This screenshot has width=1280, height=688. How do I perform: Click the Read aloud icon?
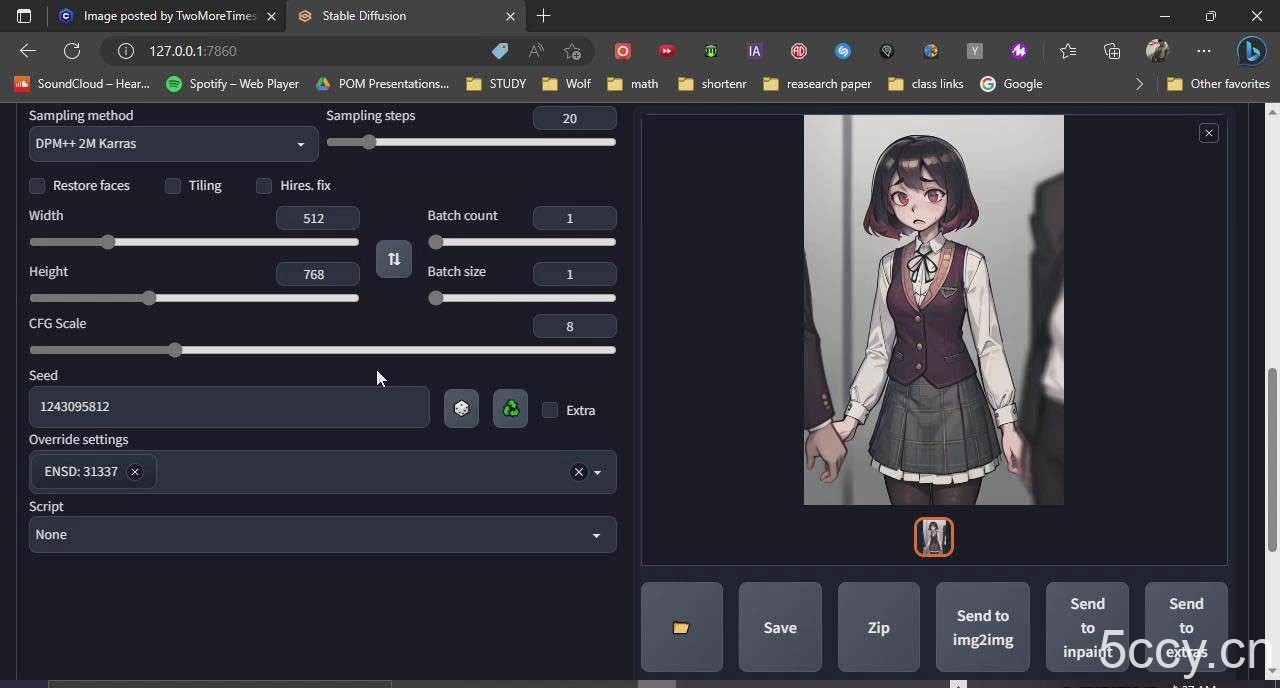pos(536,51)
